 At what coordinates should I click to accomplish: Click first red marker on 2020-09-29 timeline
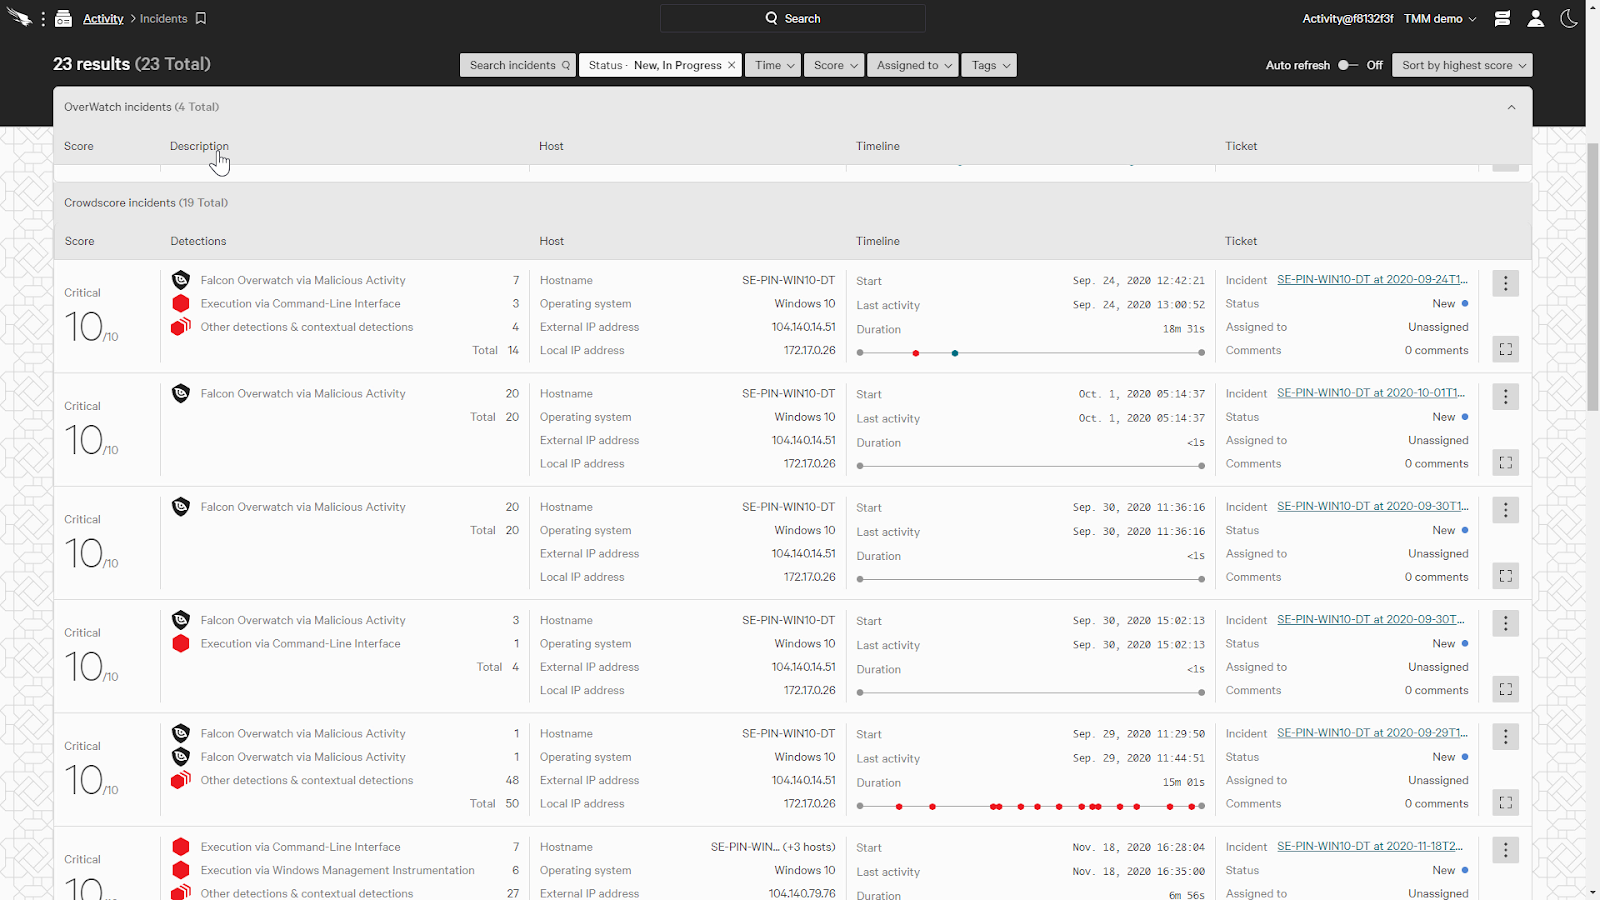coord(899,806)
